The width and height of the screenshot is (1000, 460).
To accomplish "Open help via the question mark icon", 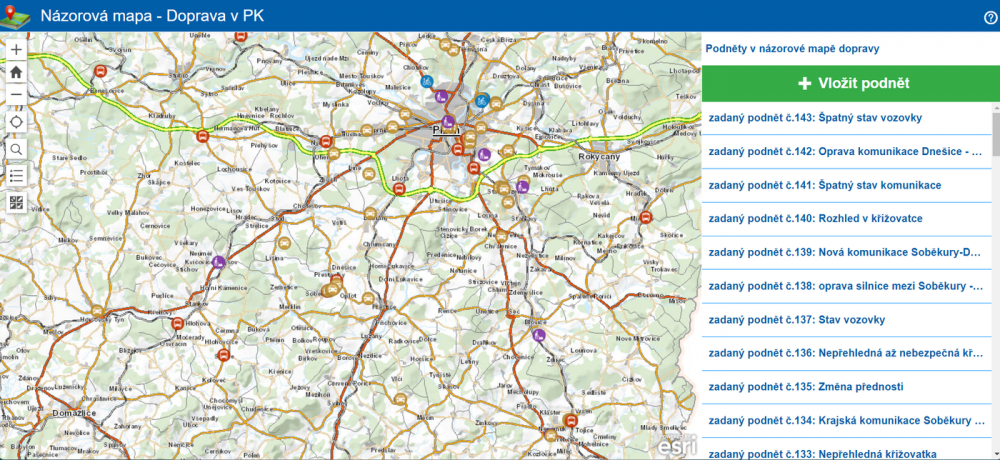I will point(990,16).
